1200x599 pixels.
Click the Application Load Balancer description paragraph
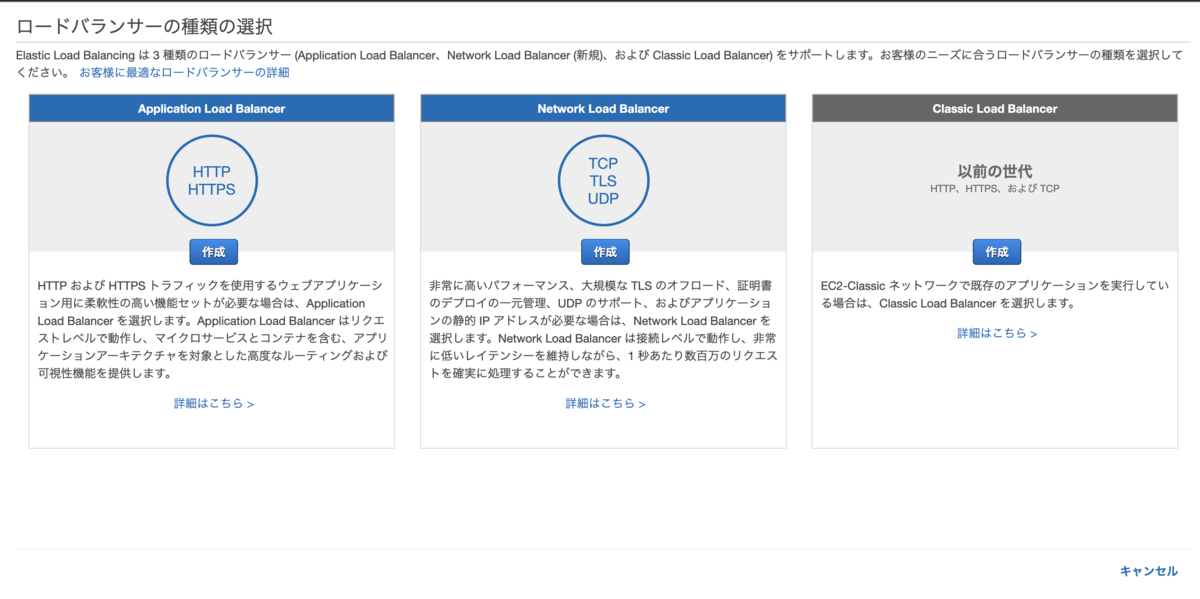click(x=211, y=330)
